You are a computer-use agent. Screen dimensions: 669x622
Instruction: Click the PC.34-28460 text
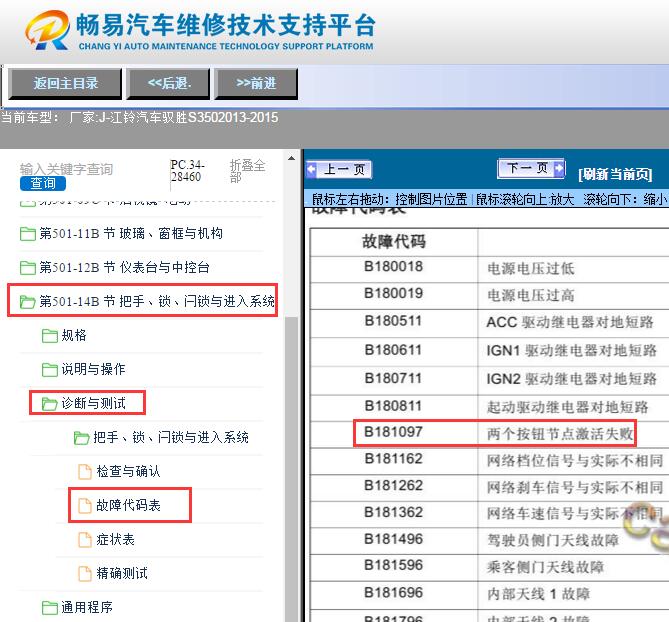(x=187, y=171)
